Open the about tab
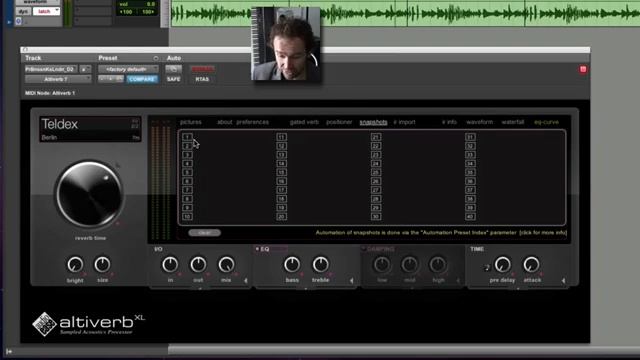 tap(224, 122)
